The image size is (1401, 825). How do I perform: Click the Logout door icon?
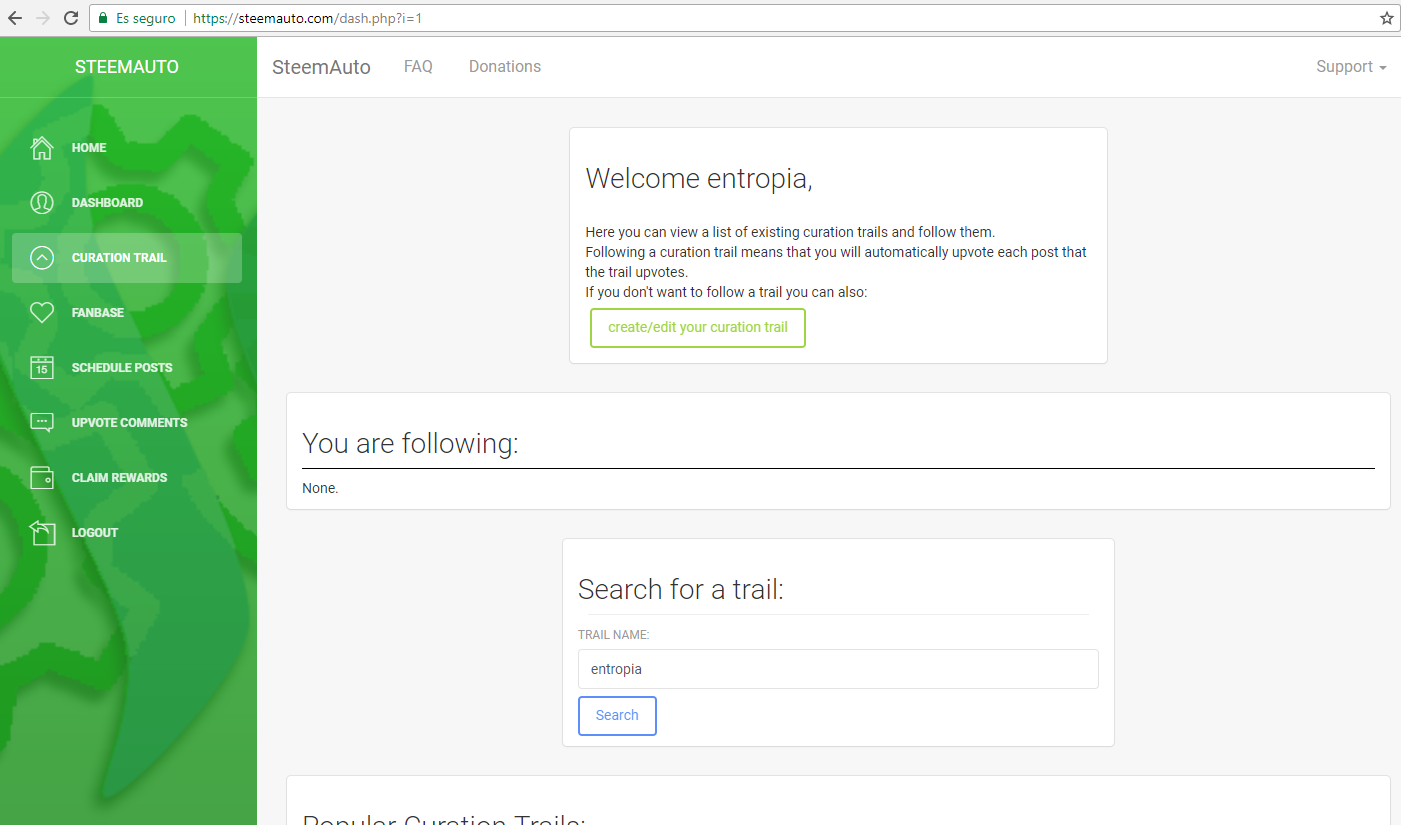point(42,533)
